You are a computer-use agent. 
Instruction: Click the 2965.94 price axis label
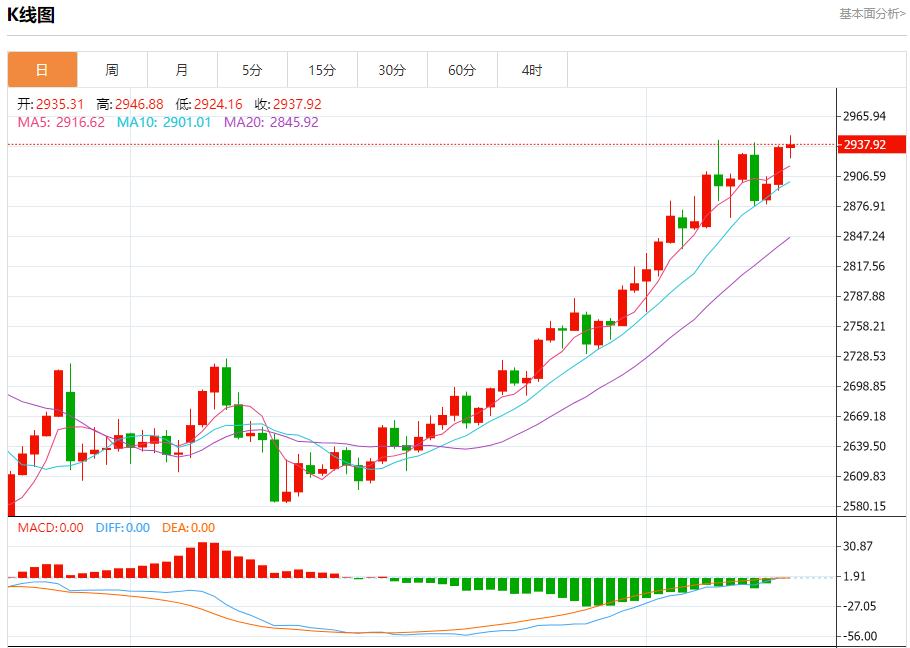tap(864, 116)
